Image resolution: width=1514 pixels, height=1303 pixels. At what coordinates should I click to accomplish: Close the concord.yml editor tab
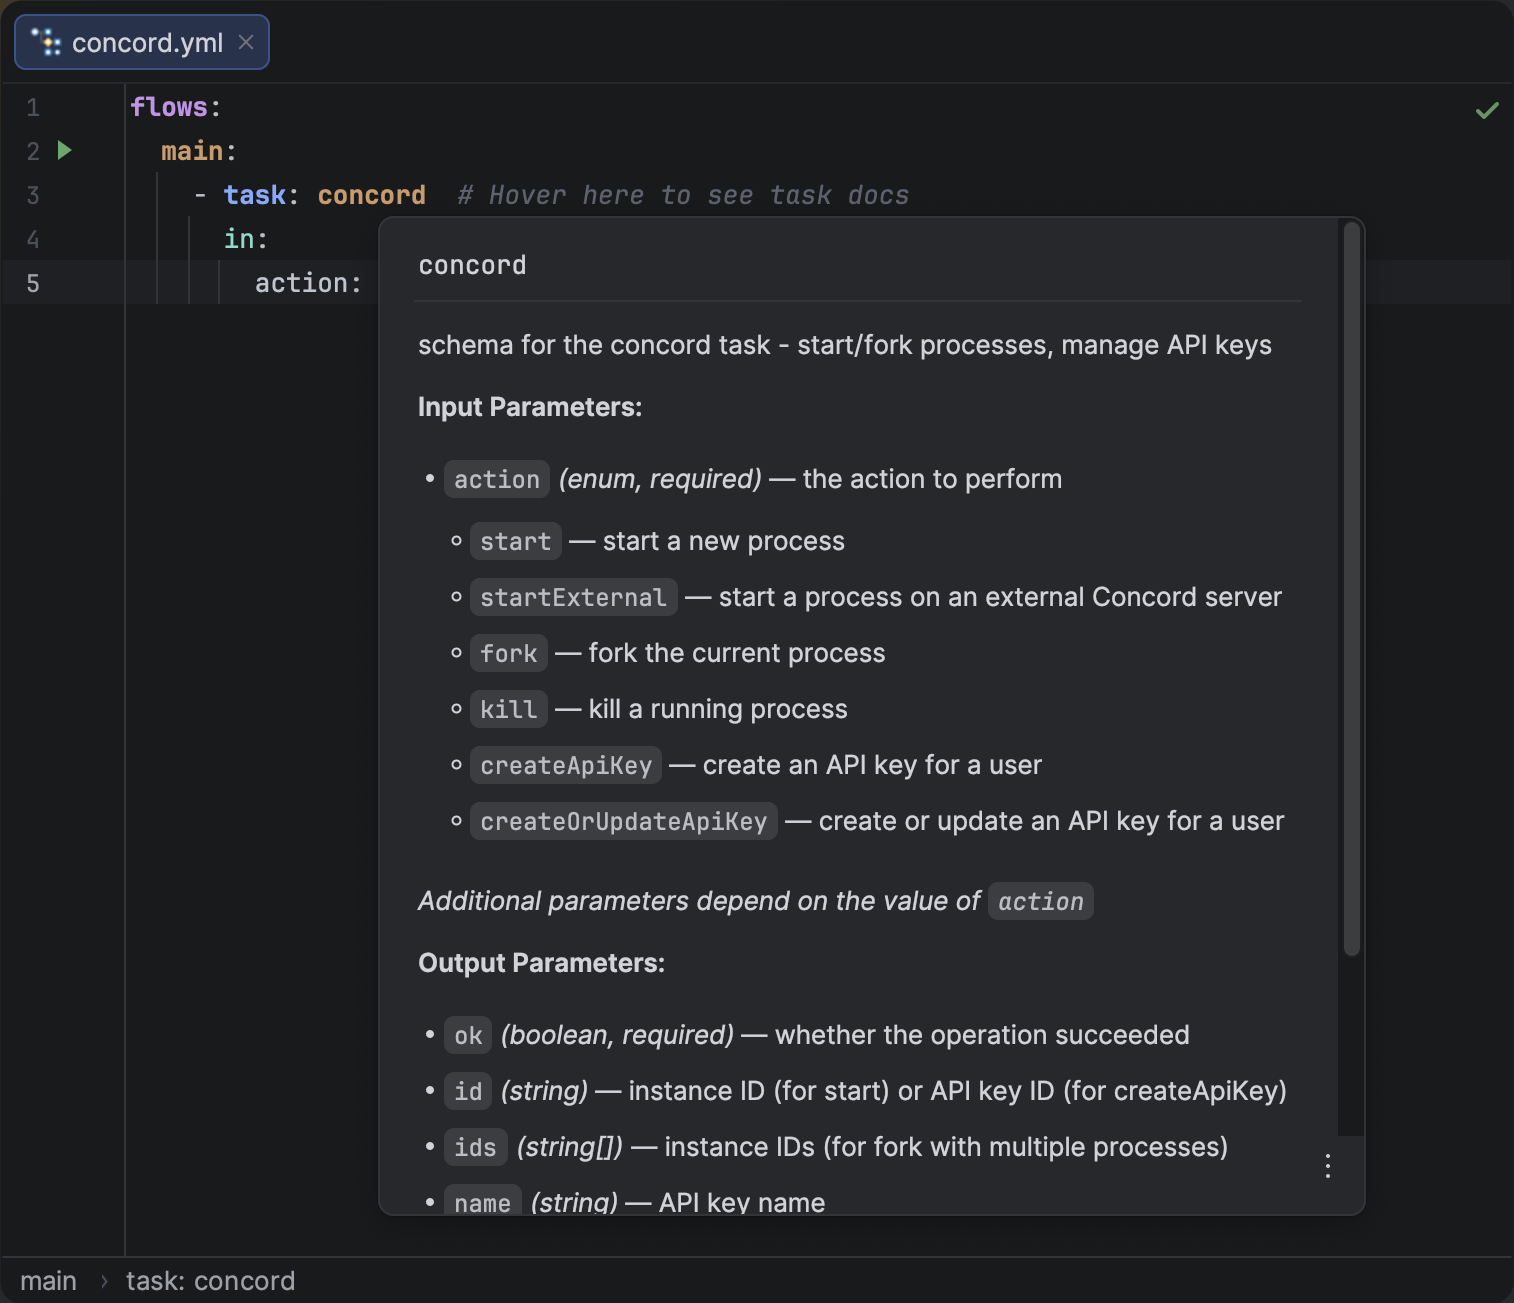point(246,43)
